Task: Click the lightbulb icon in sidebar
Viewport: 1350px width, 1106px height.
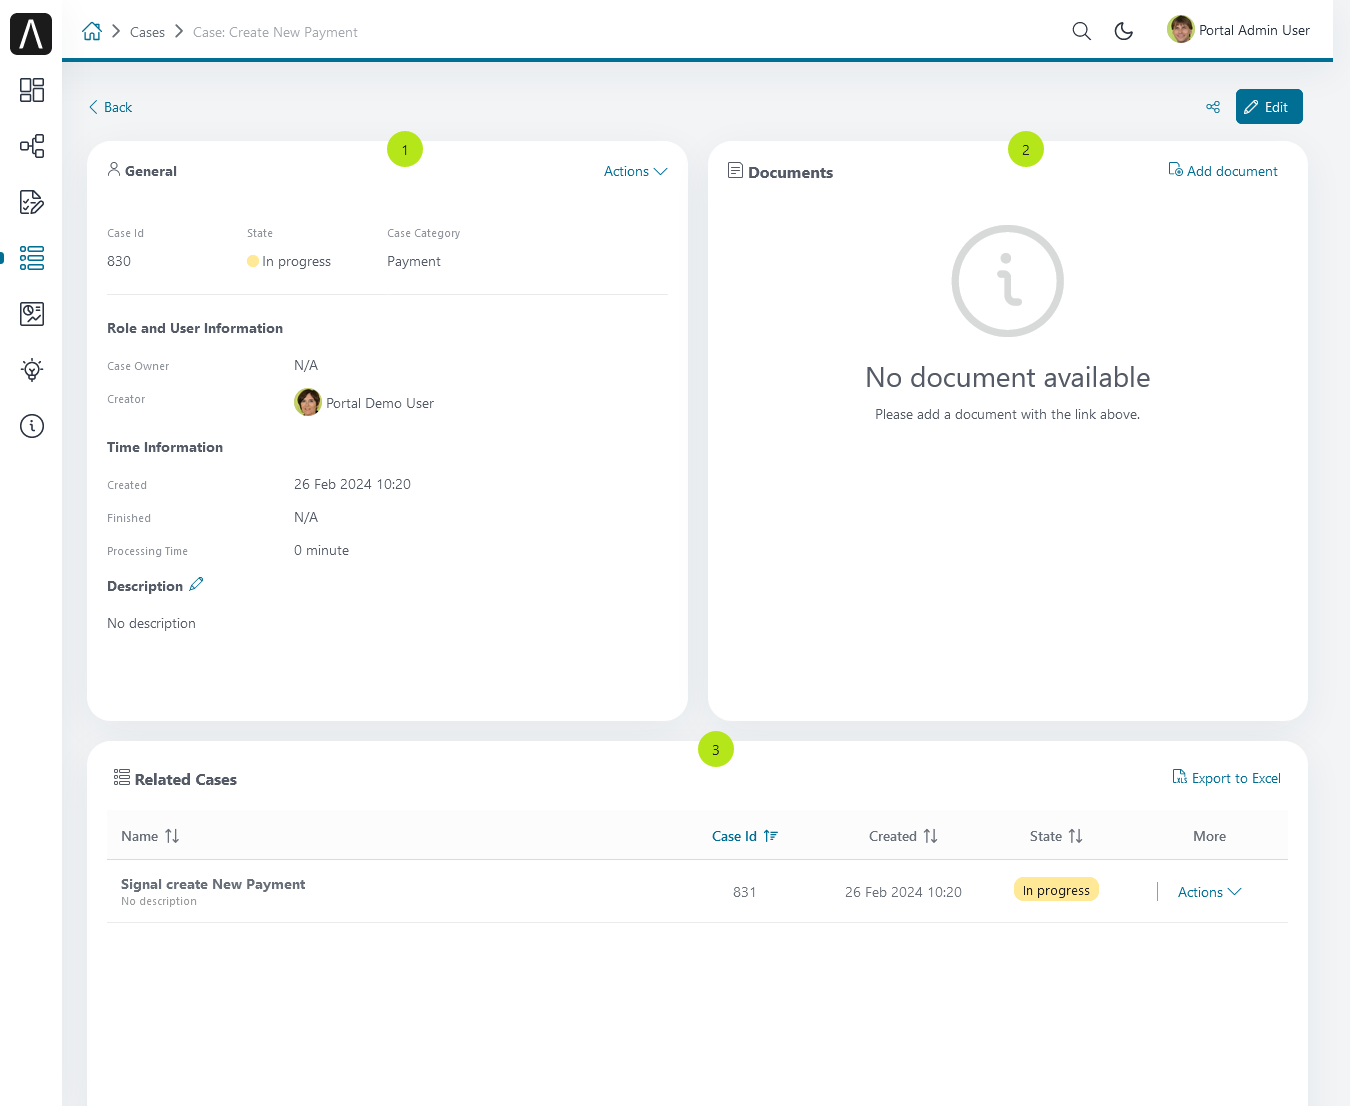Action: [x=32, y=370]
